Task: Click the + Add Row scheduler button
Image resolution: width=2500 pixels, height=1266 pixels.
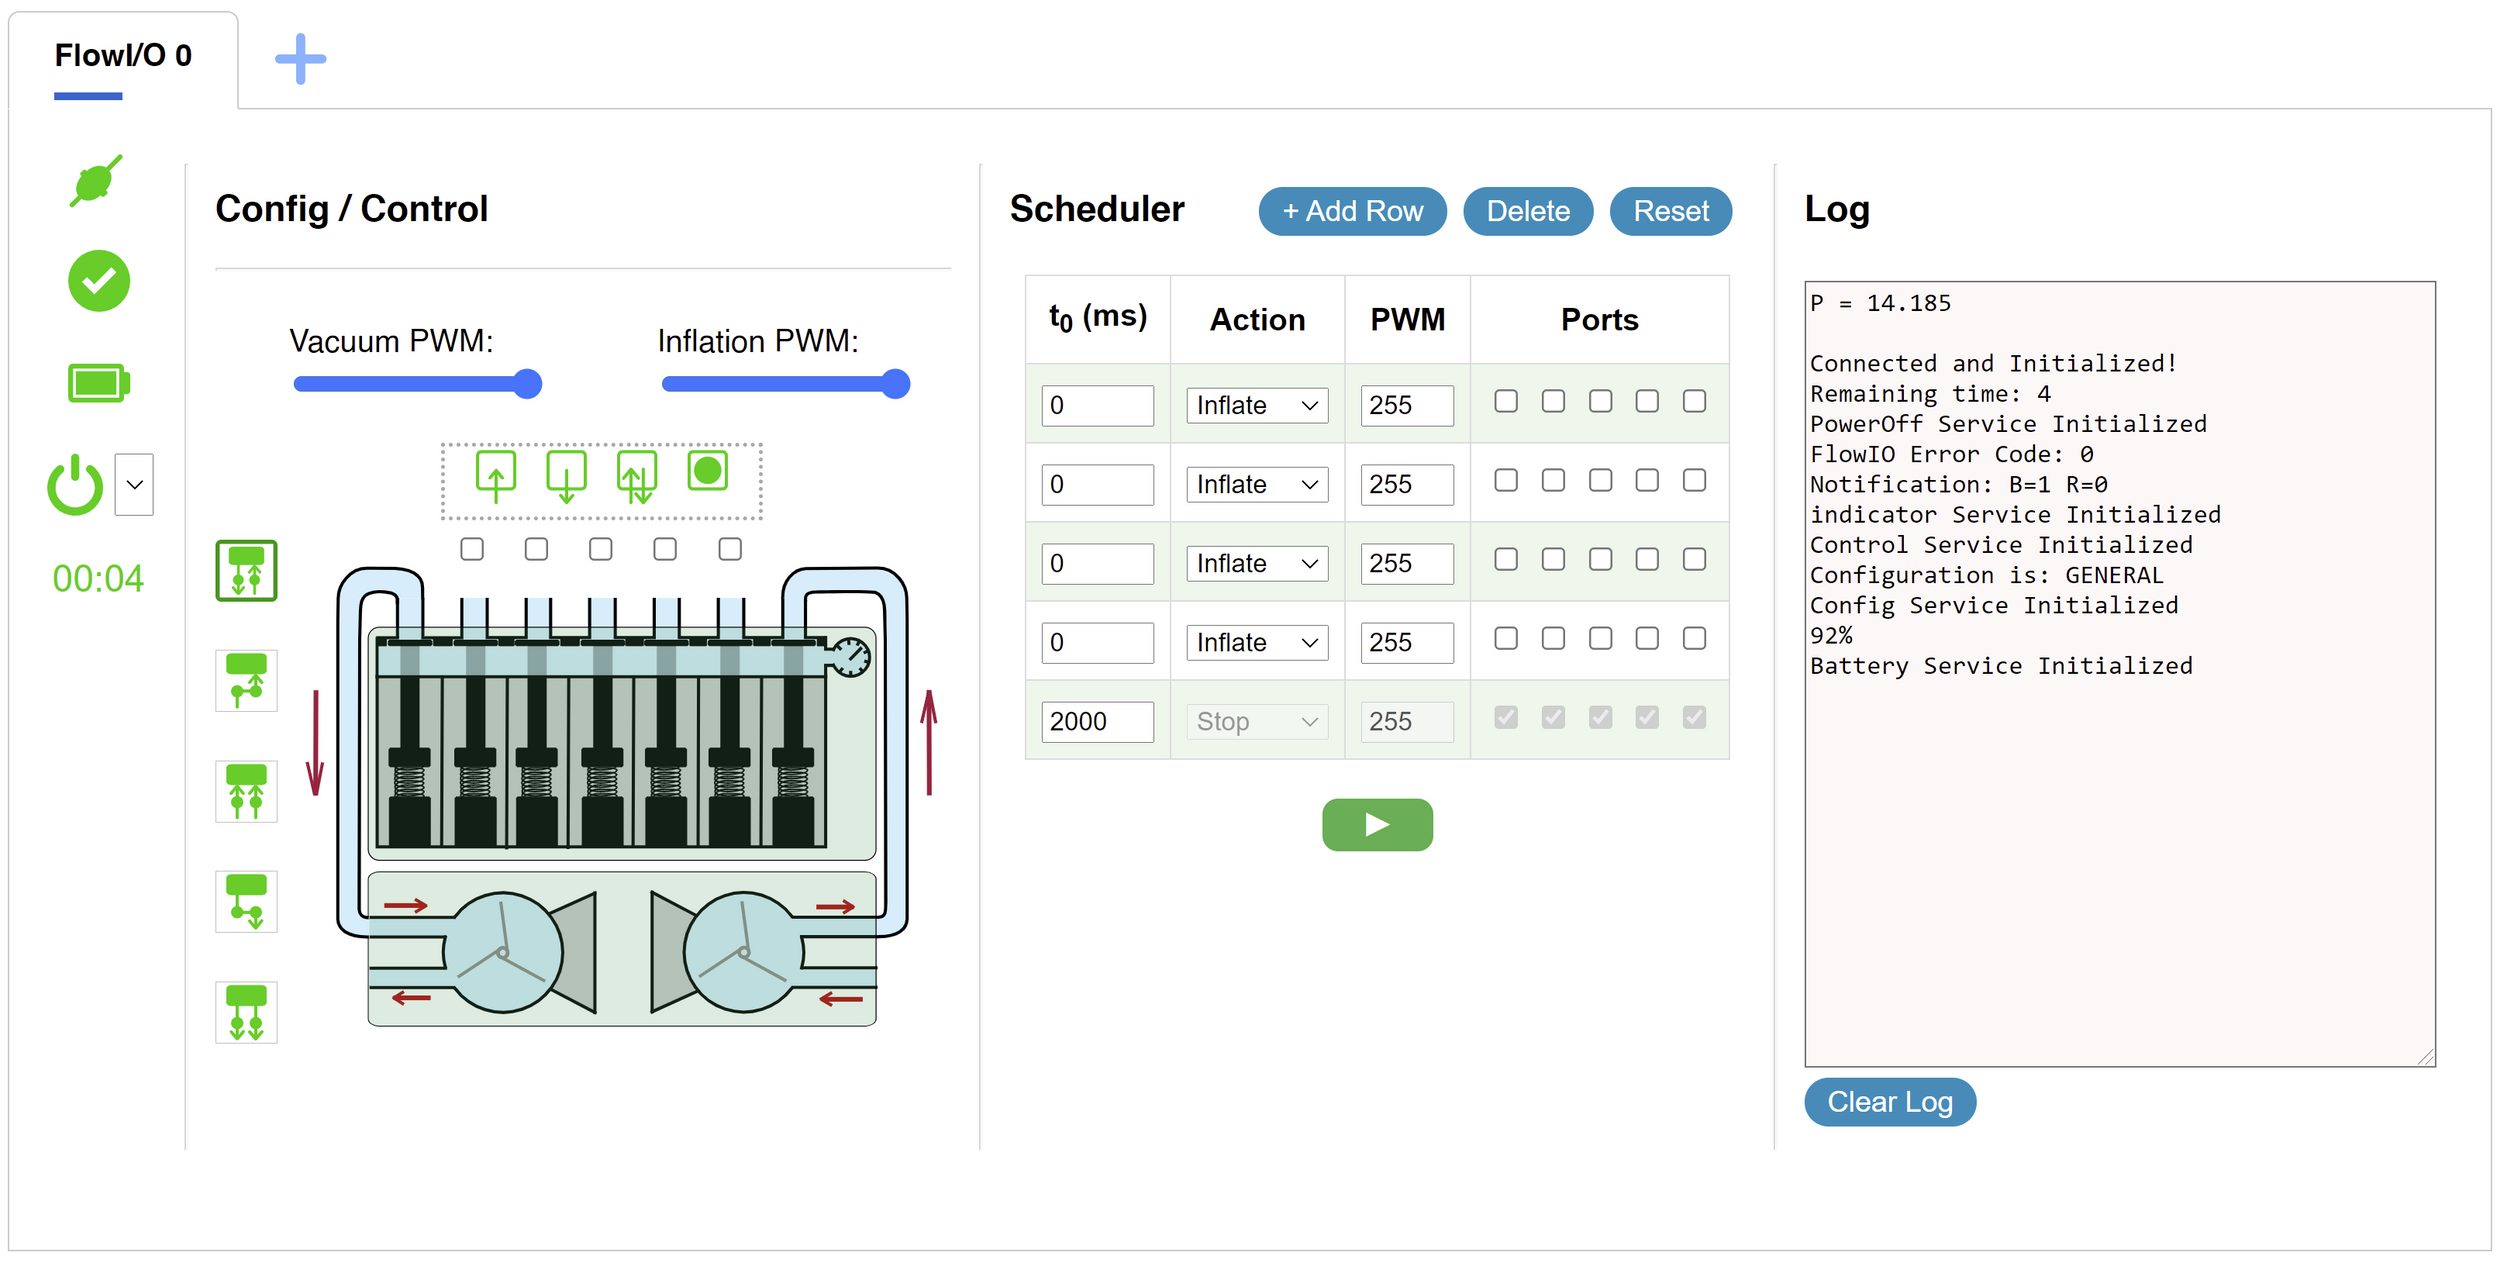Action: (1351, 211)
